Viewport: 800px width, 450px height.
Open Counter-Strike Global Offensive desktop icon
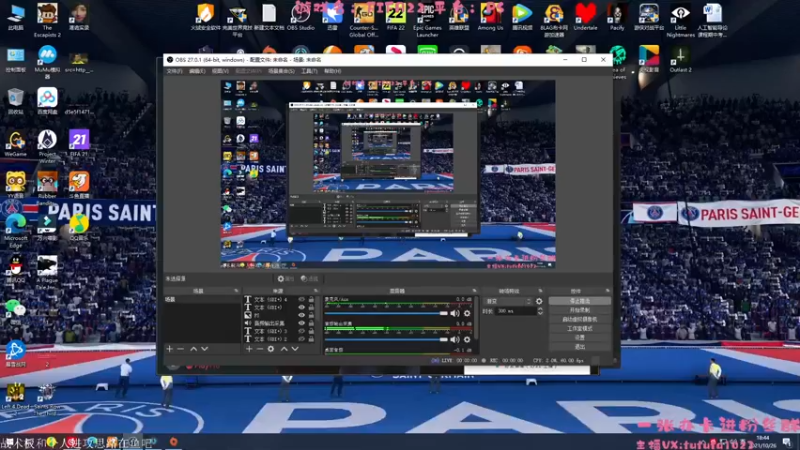click(364, 19)
